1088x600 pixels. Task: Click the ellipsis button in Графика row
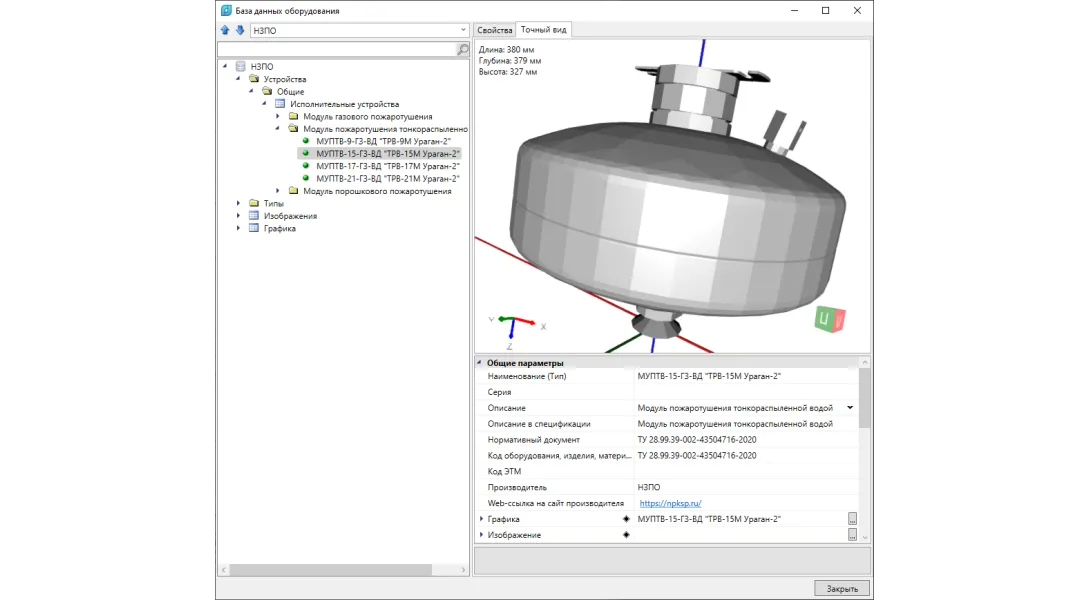[852, 519]
